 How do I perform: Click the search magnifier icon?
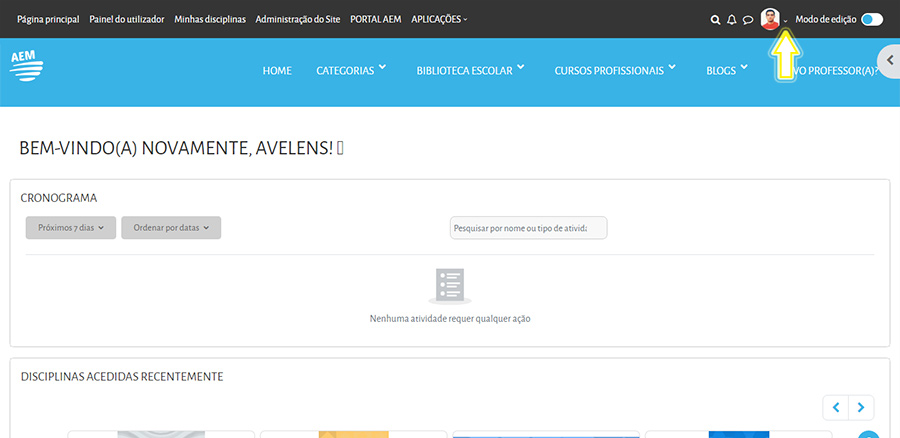[715, 19]
